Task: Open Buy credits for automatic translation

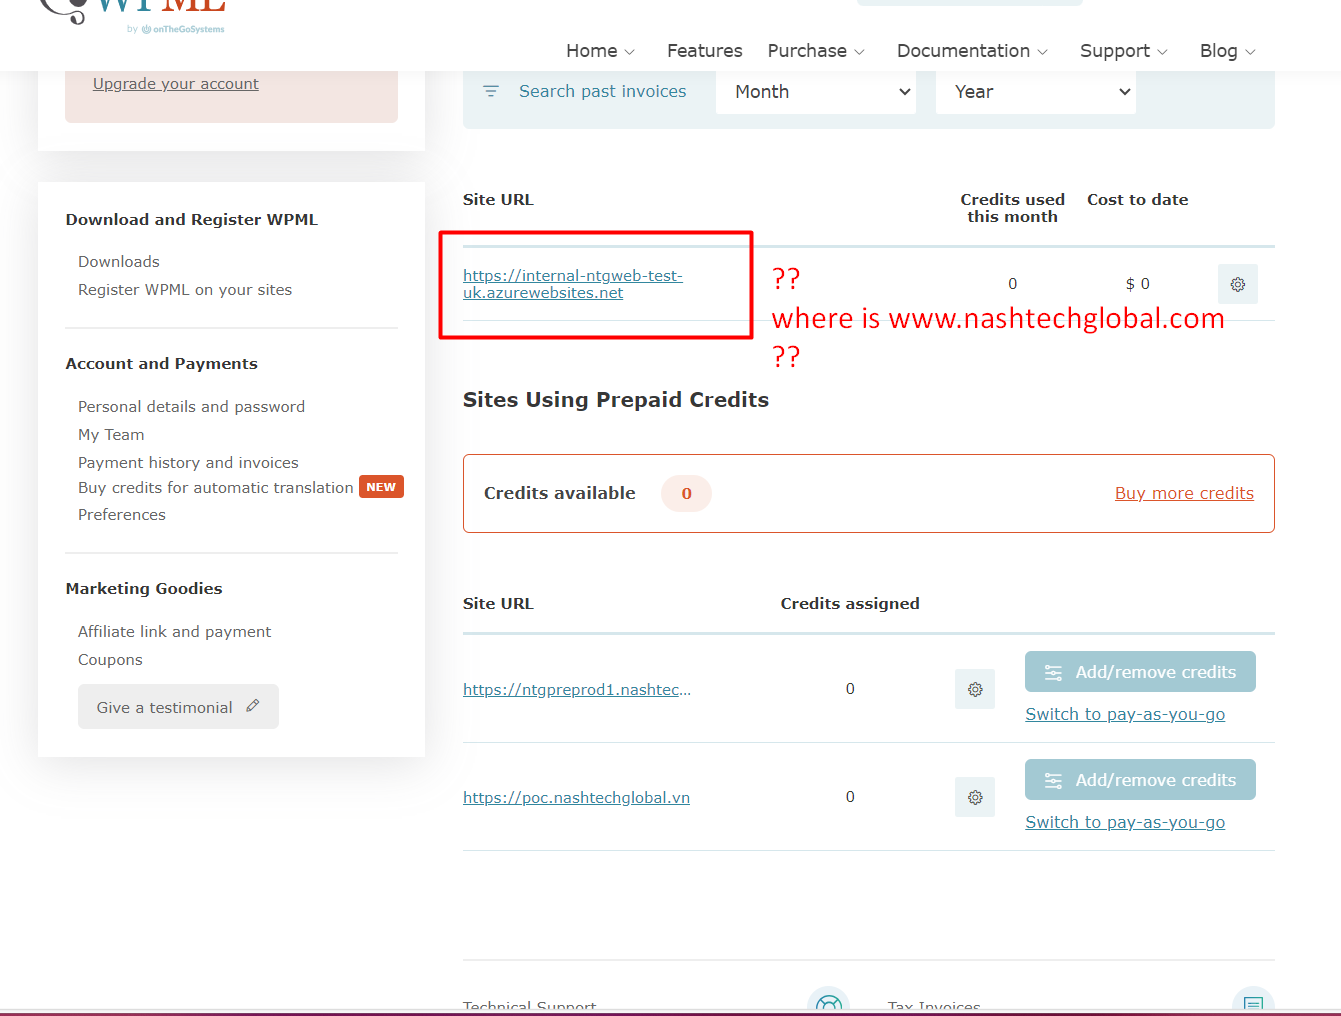Action: [216, 488]
